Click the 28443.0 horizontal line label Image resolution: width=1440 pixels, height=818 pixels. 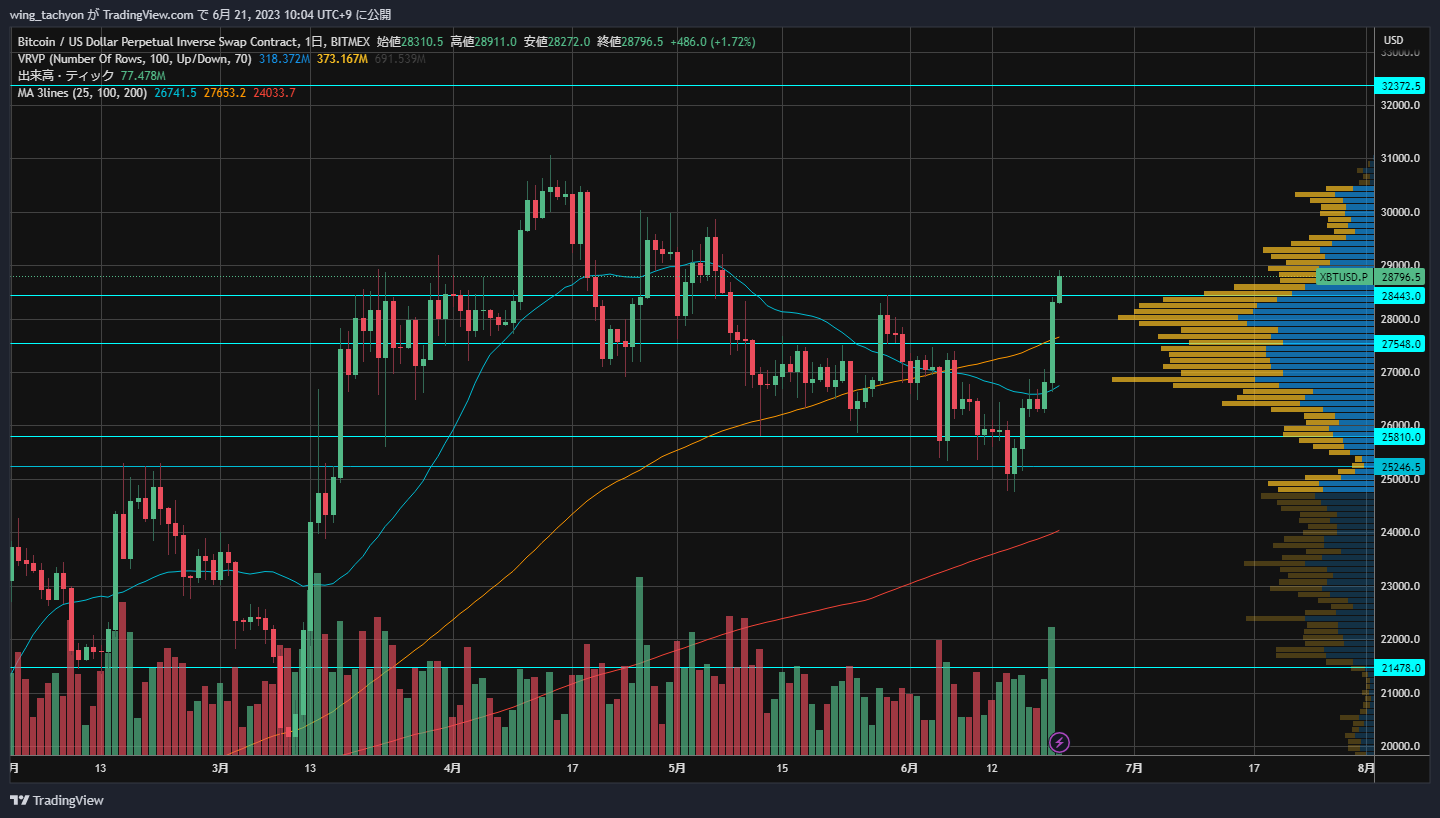click(x=1401, y=296)
